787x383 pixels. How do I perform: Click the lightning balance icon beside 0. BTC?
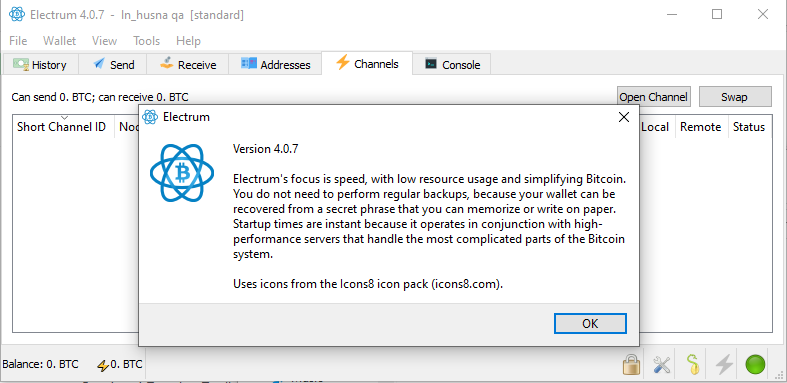pyautogui.click(x=103, y=365)
